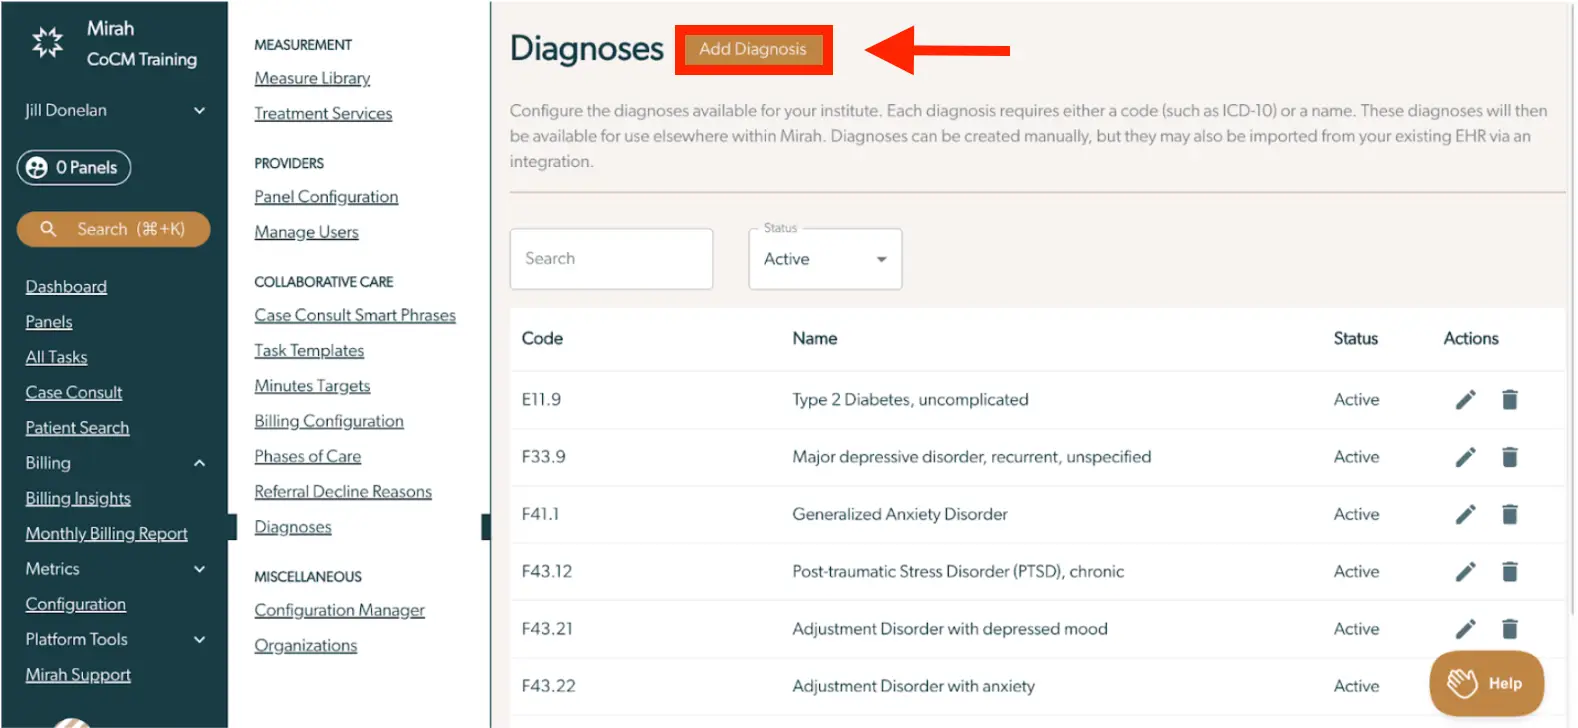Screen dimensions: 1578x728
Task: Delete the Adjustment Disorder with anxiety diagnosis
Action: click(1509, 686)
